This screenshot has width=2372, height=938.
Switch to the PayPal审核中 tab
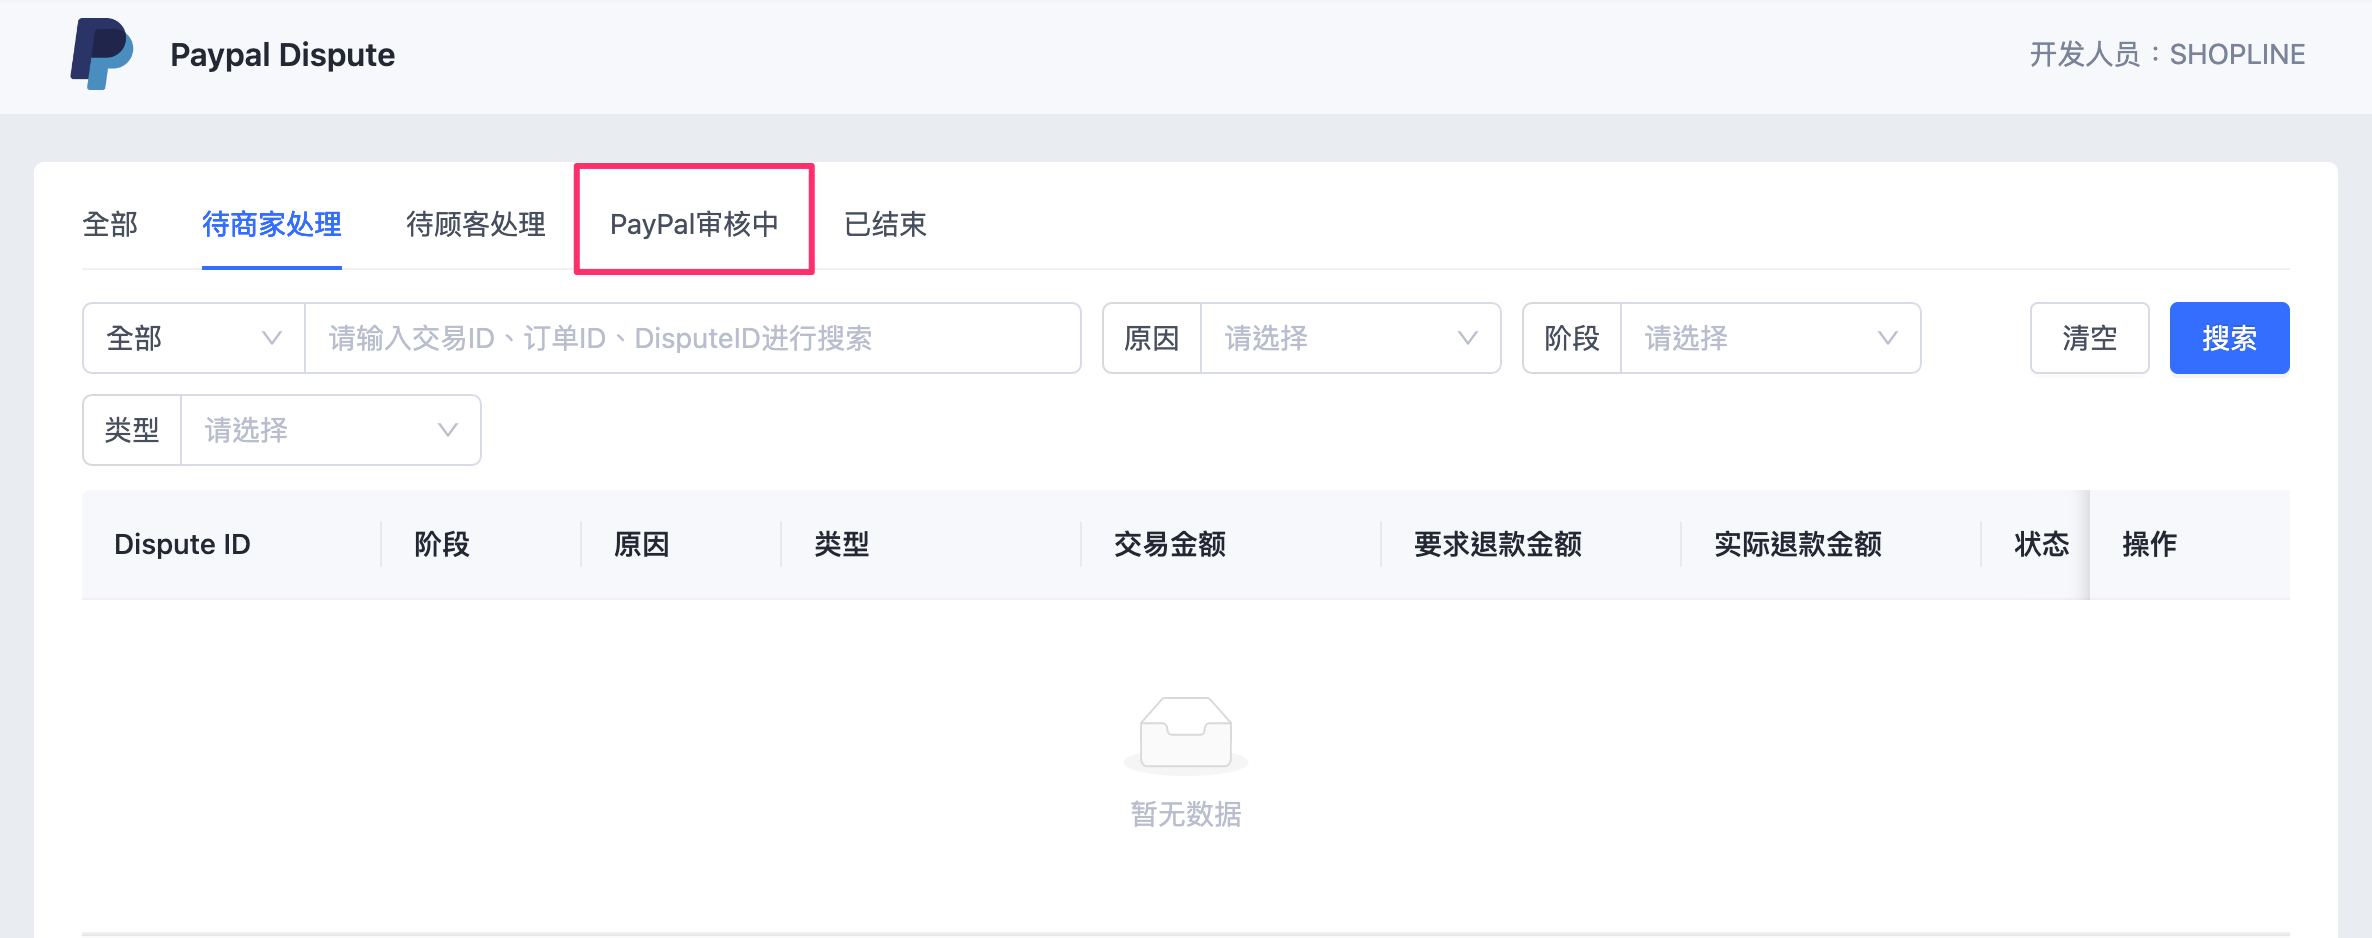694,224
